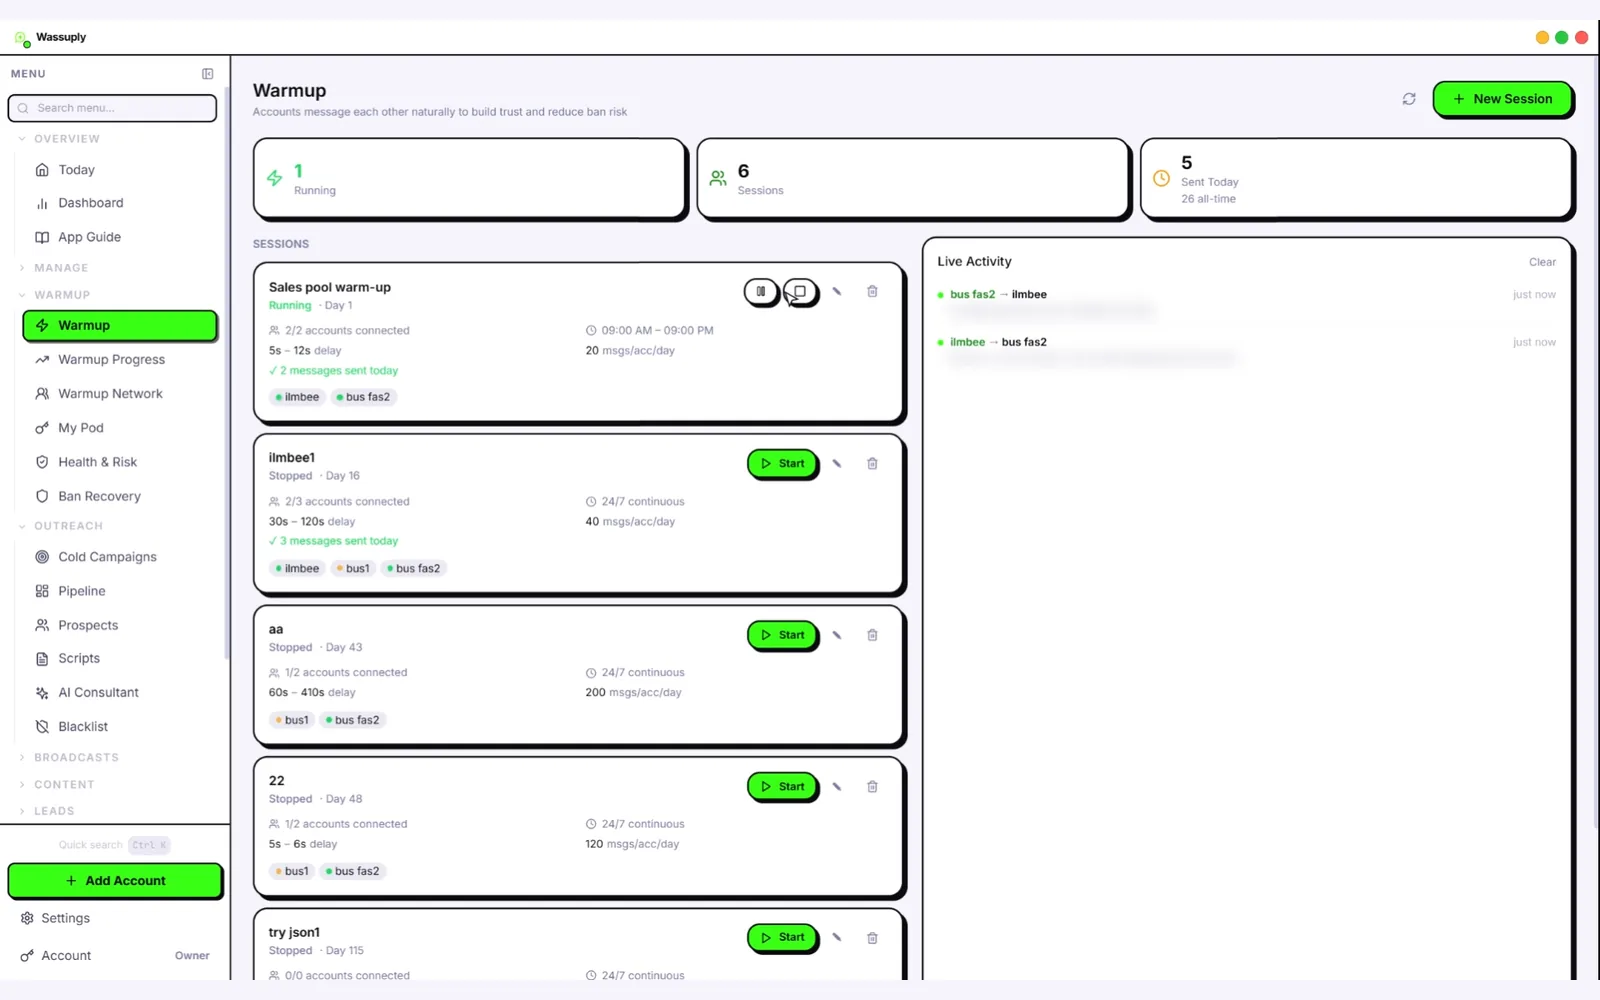Viewport: 1600px width, 1000px height.
Task: Delete session 22 with trash icon
Action: [872, 787]
